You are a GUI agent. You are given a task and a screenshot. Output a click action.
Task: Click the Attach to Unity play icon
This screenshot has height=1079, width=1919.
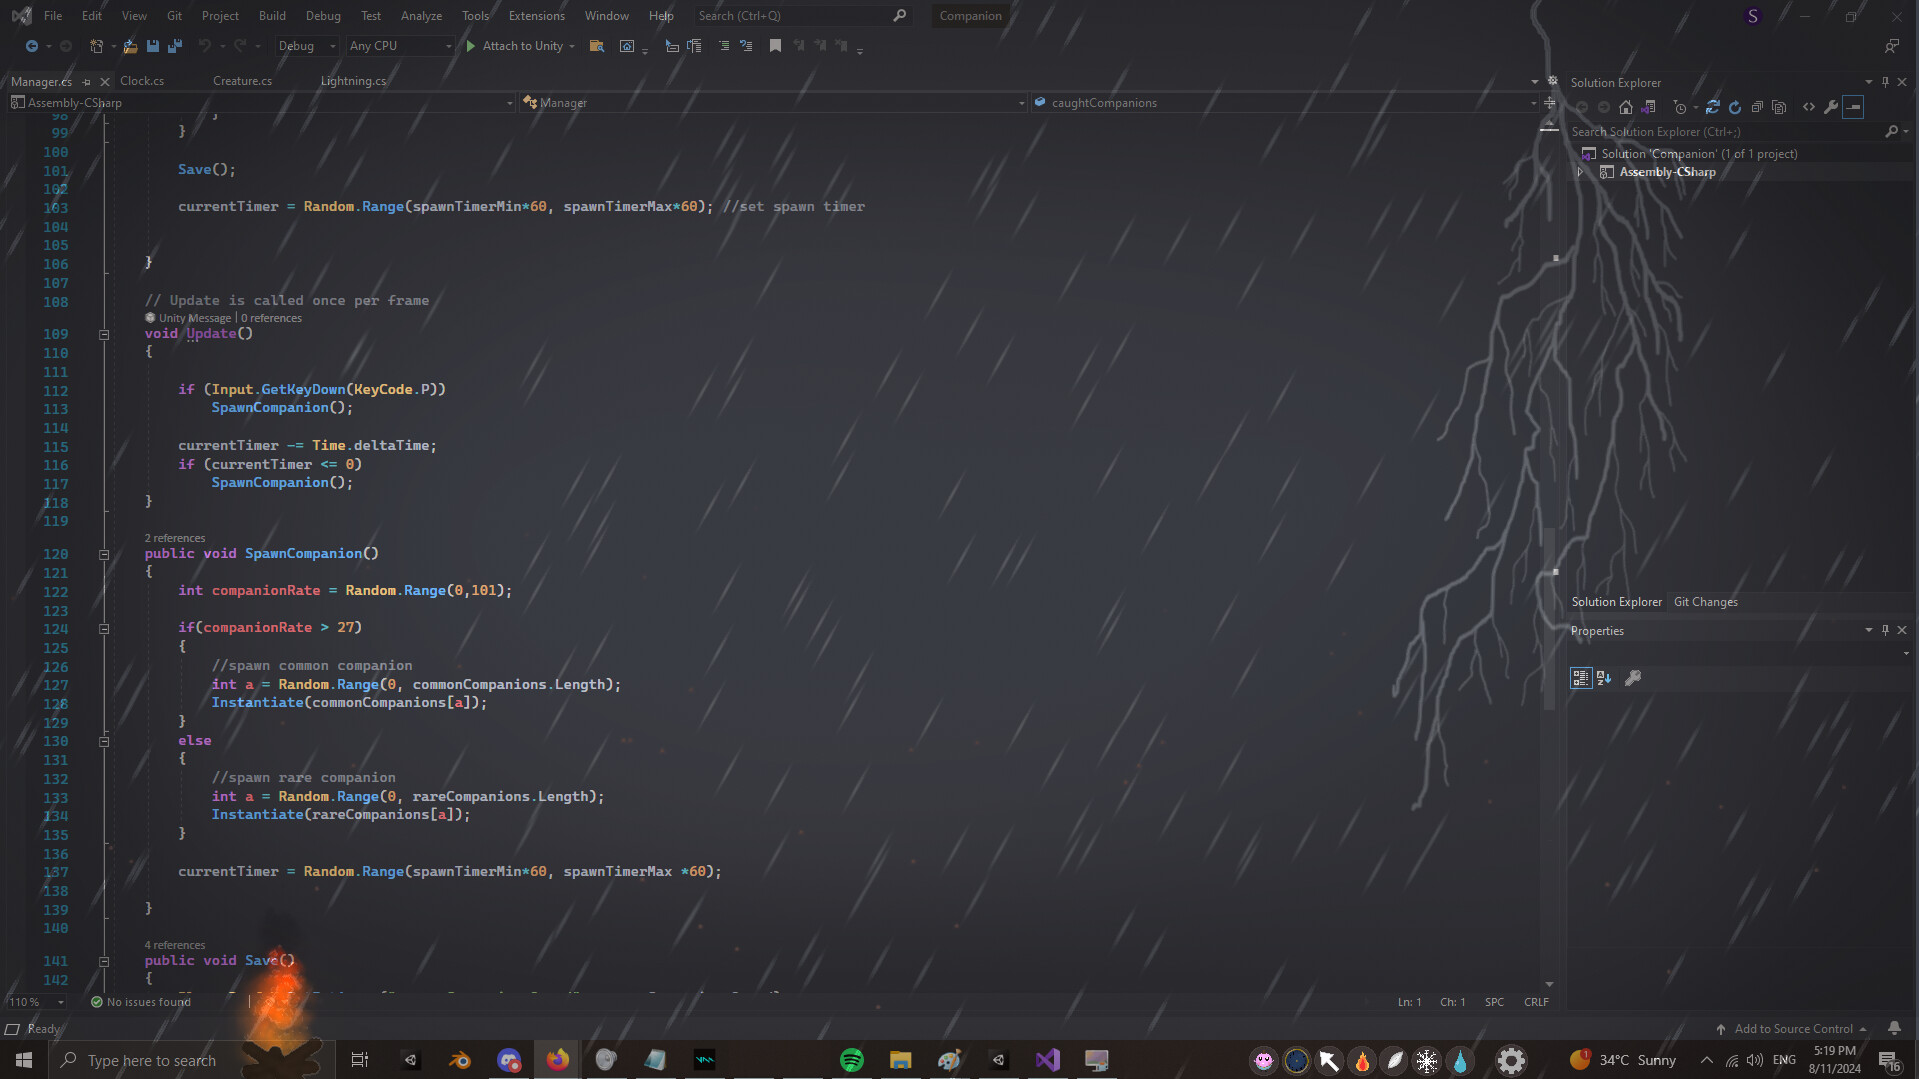470,46
